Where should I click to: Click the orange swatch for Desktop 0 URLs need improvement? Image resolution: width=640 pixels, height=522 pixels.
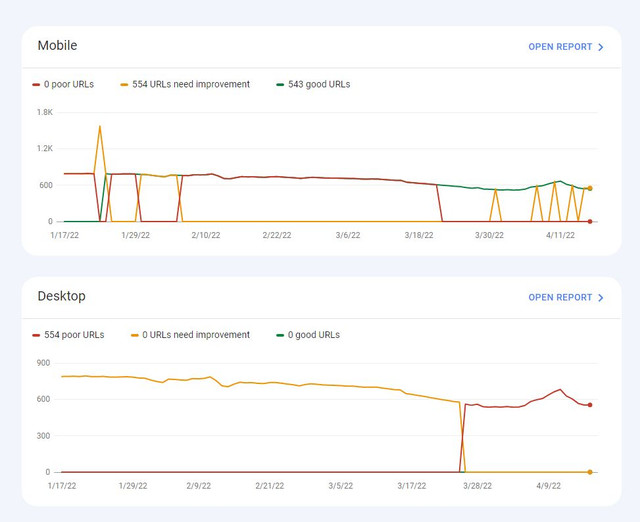pyautogui.click(x=134, y=335)
